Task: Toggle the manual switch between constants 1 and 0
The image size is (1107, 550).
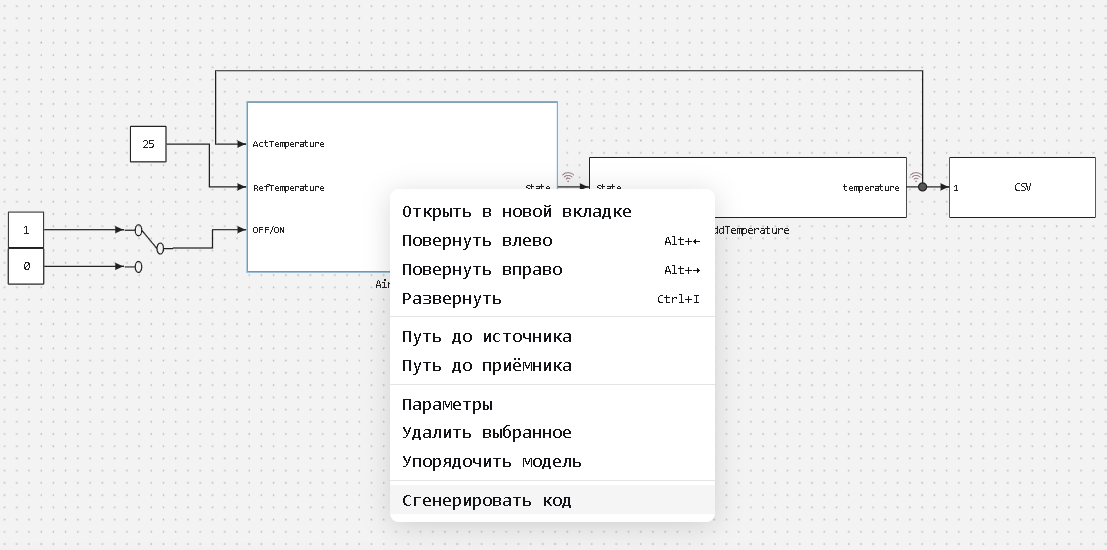Action: coord(150,239)
